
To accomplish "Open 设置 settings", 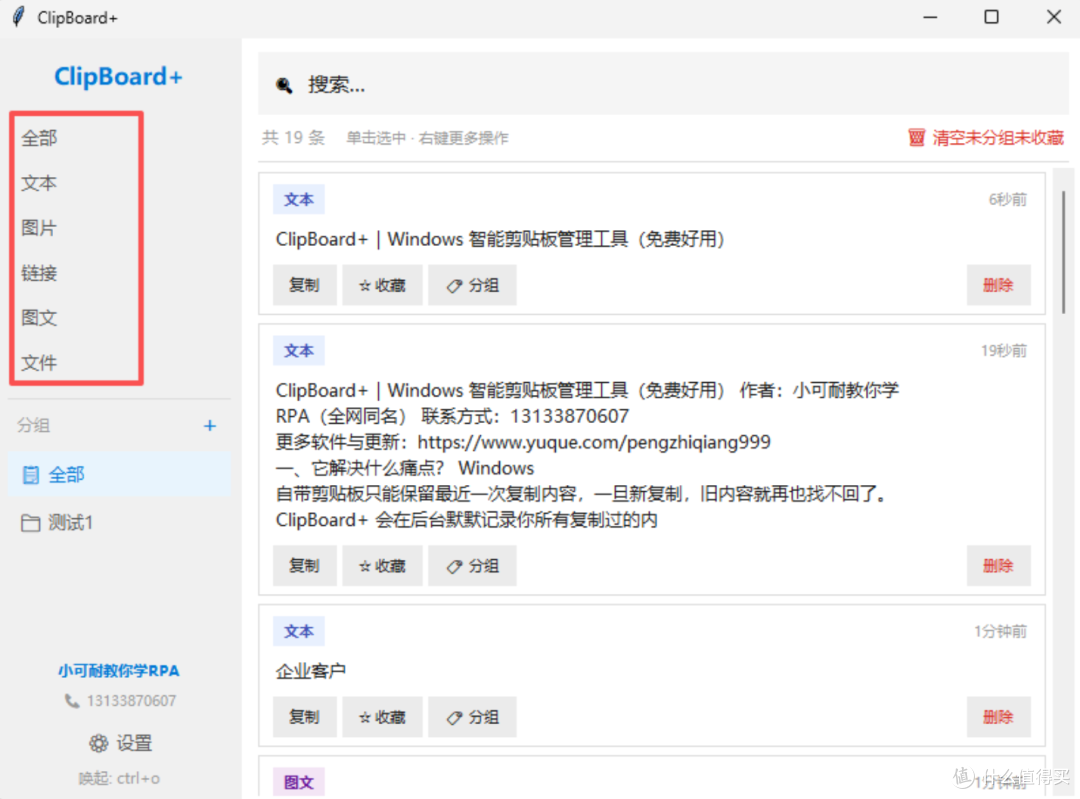I will pyautogui.click(x=121, y=743).
